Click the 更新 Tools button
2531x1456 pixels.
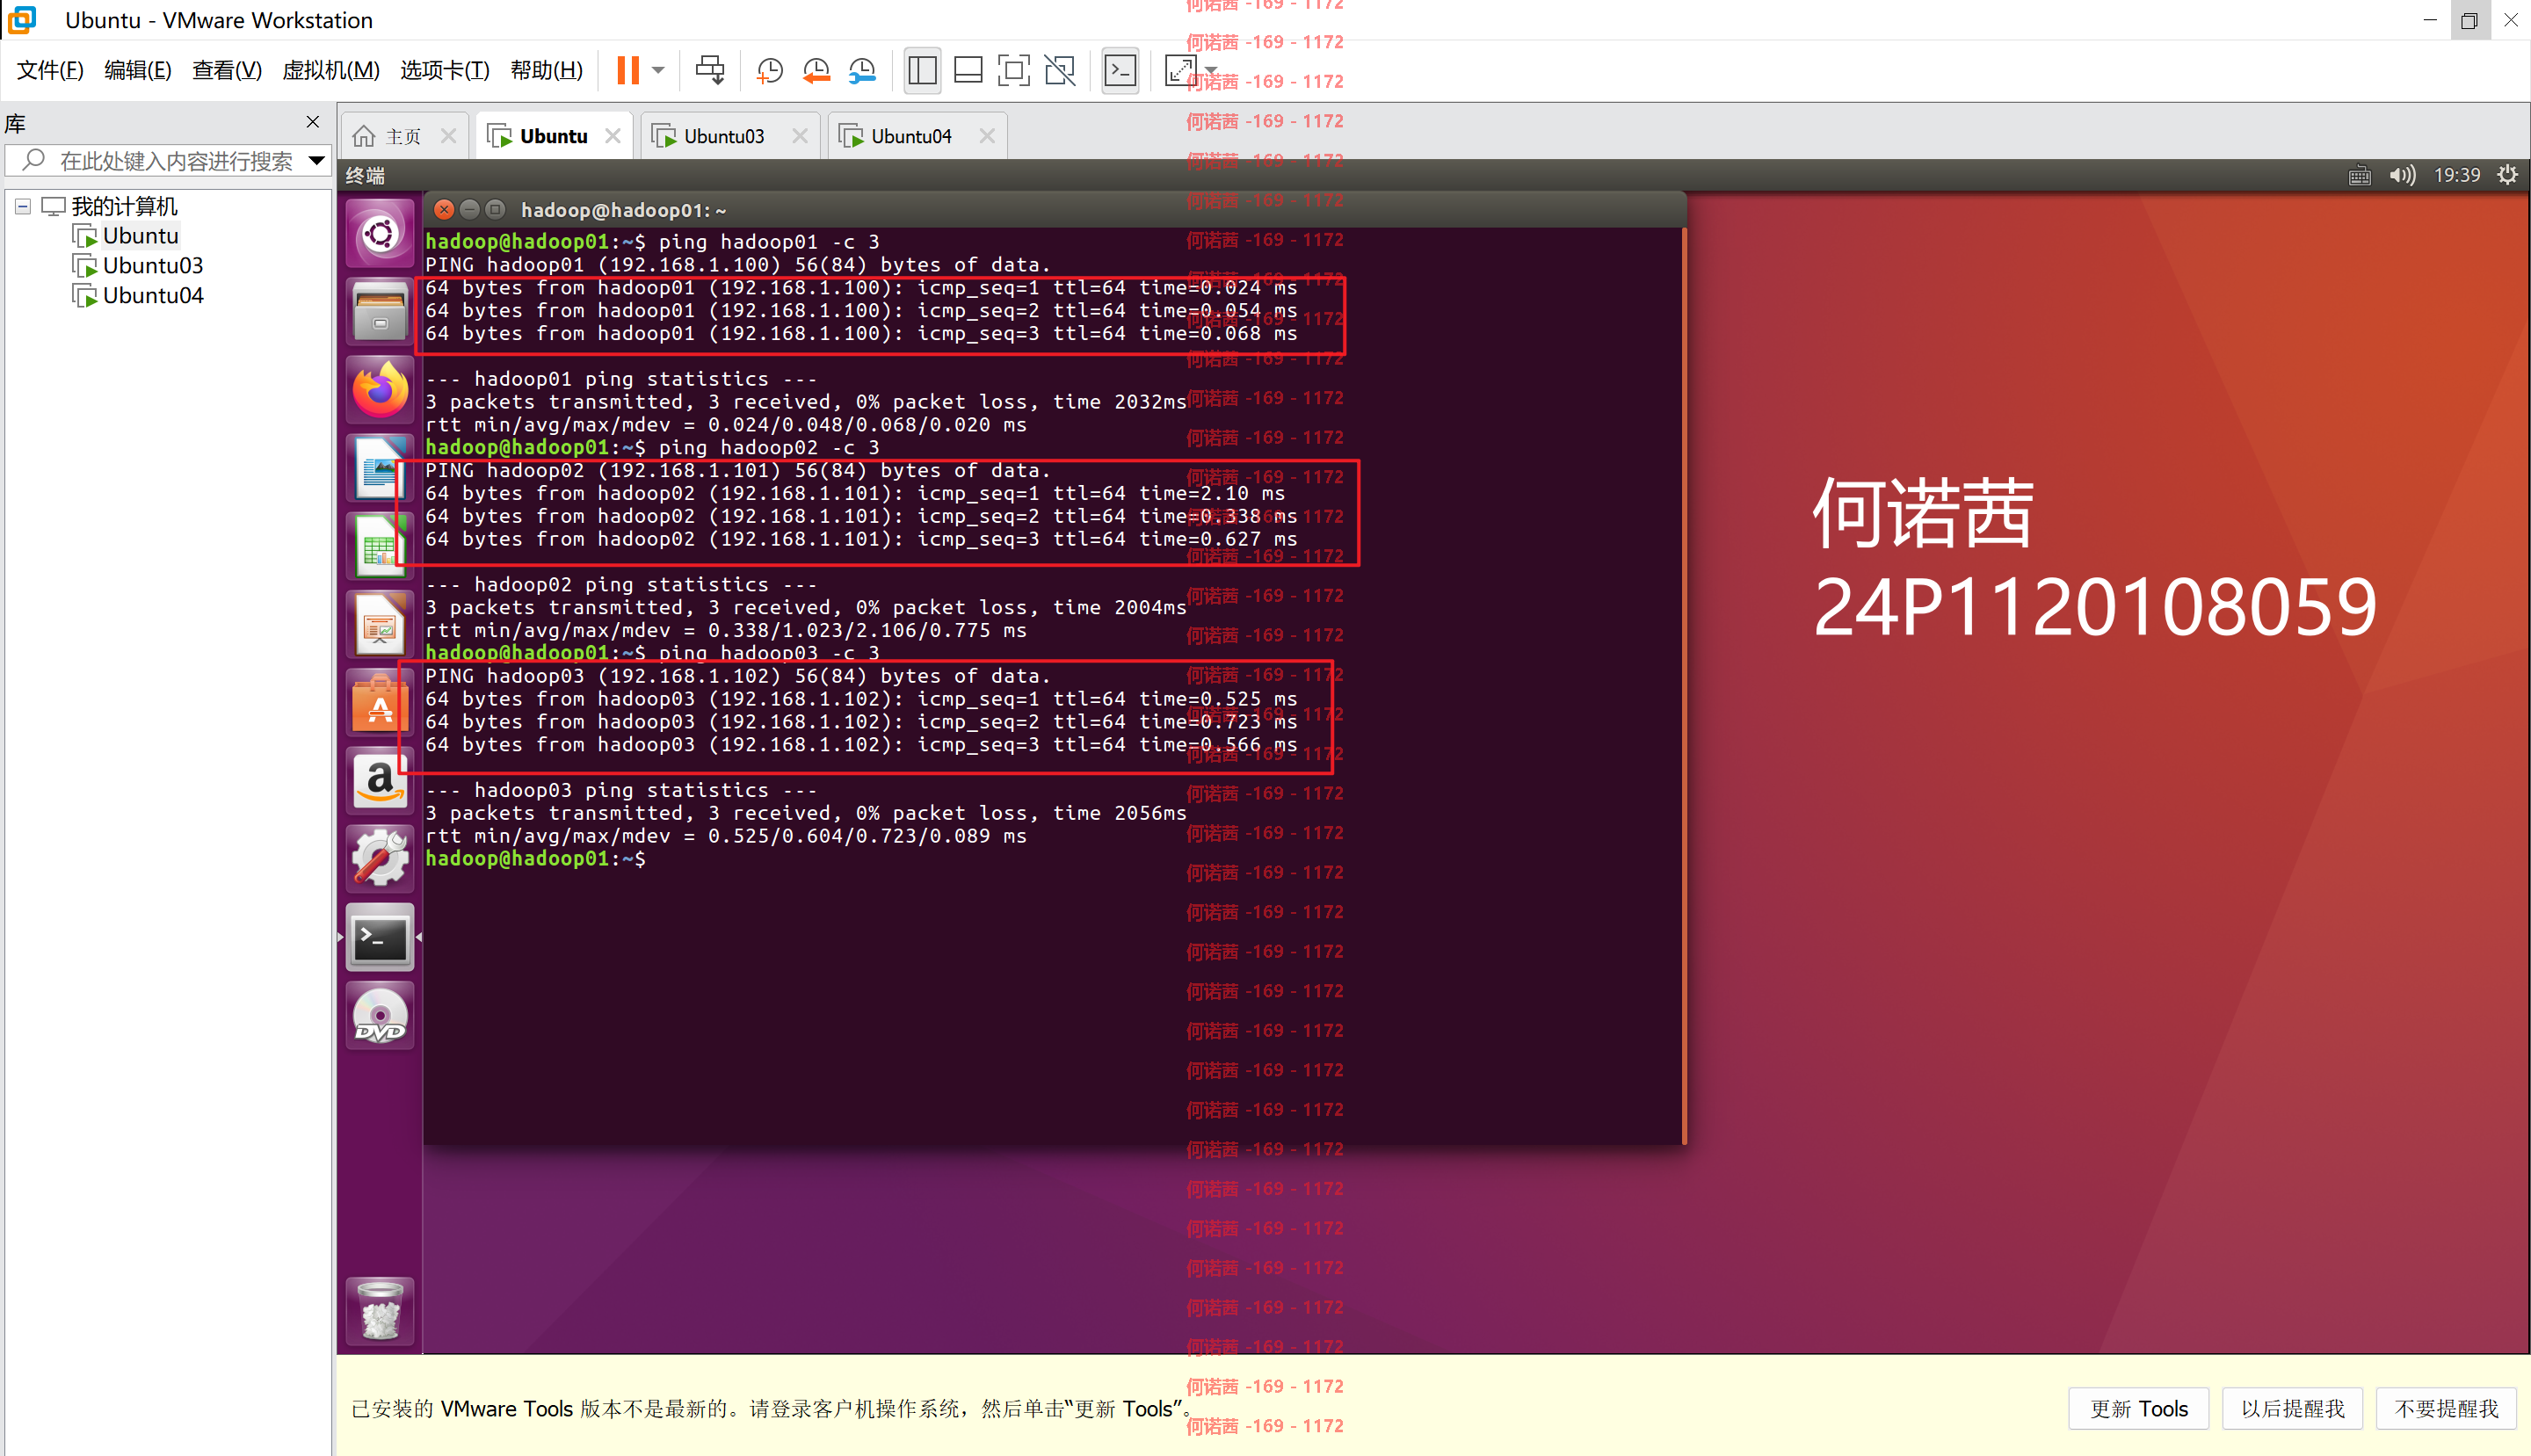(2138, 1408)
